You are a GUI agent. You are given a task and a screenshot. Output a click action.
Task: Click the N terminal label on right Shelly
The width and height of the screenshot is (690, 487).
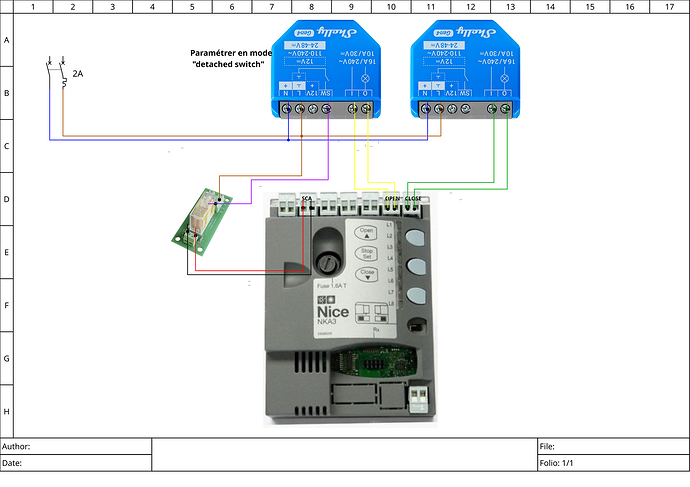point(425,93)
